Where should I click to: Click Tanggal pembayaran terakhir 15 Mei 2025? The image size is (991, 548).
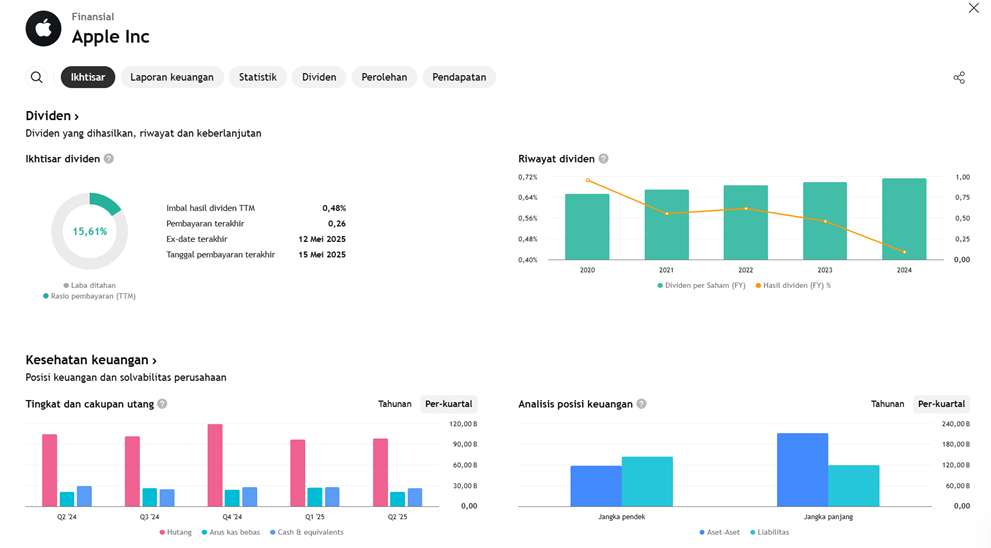[x=322, y=255]
